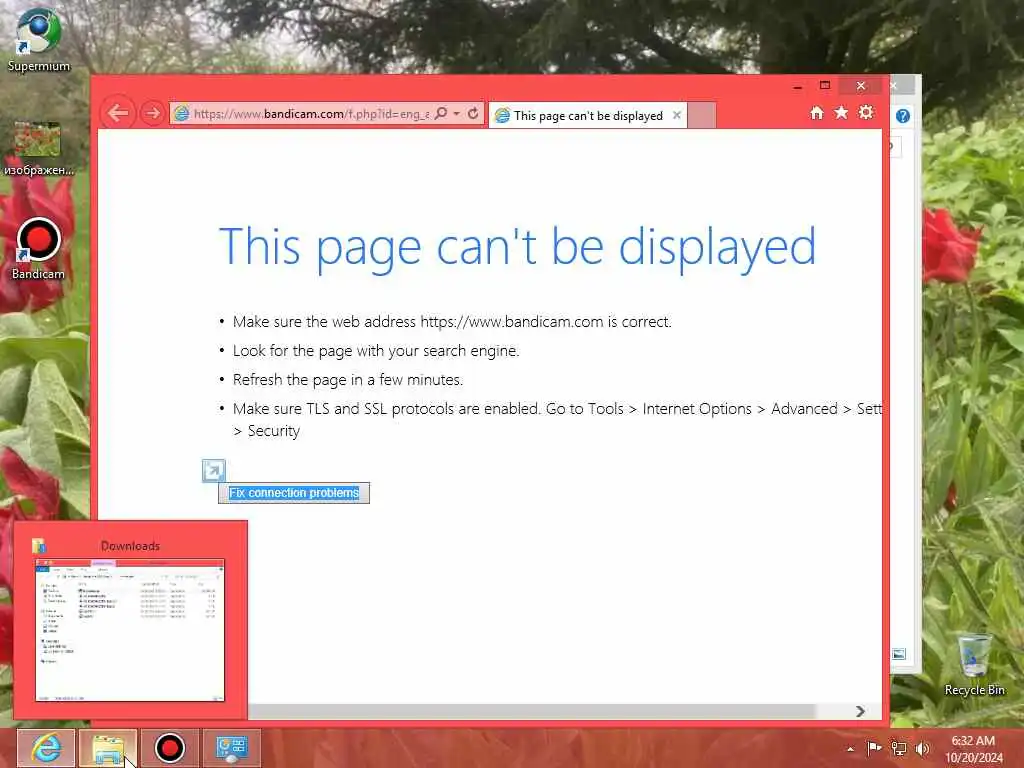Refresh the page with the reload icon
This screenshot has width=1024, height=768.
[473, 113]
